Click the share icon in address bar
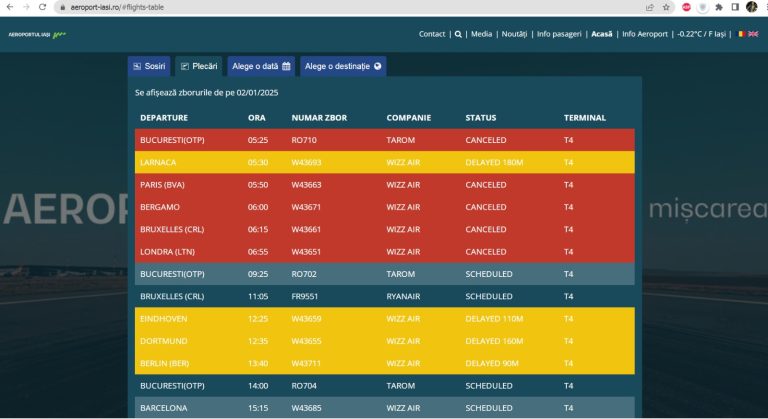Image resolution: width=768 pixels, height=419 pixels. (x=650, y=7)
